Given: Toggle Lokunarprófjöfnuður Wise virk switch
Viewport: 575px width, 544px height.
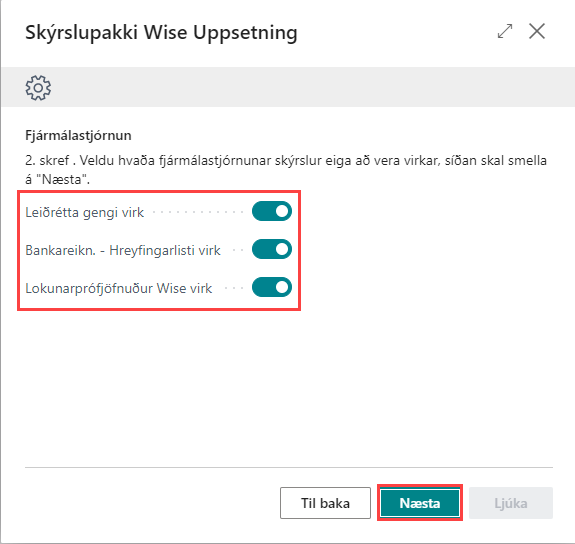Looking at the screenshot, I should 272,287.
